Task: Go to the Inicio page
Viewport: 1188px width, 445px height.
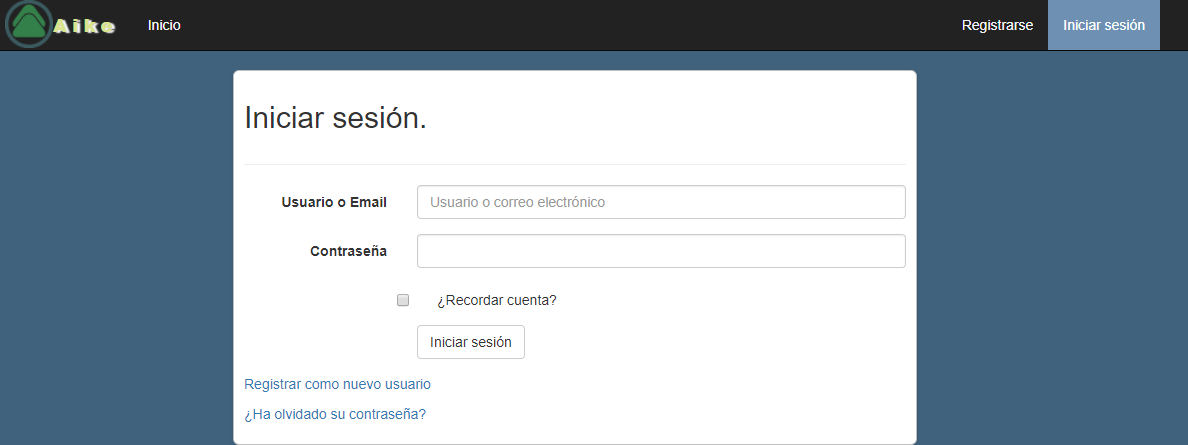Action: tap(164, 25)
